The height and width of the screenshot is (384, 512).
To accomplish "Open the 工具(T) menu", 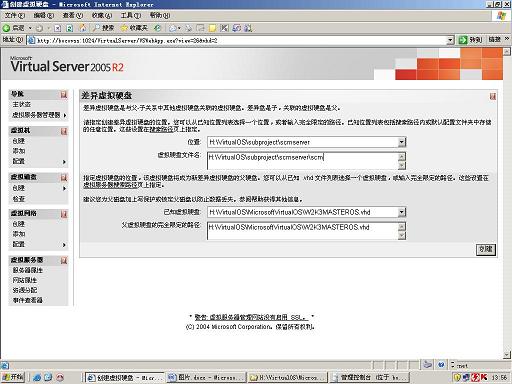I will pyautogui.click(x=130, y=15).
